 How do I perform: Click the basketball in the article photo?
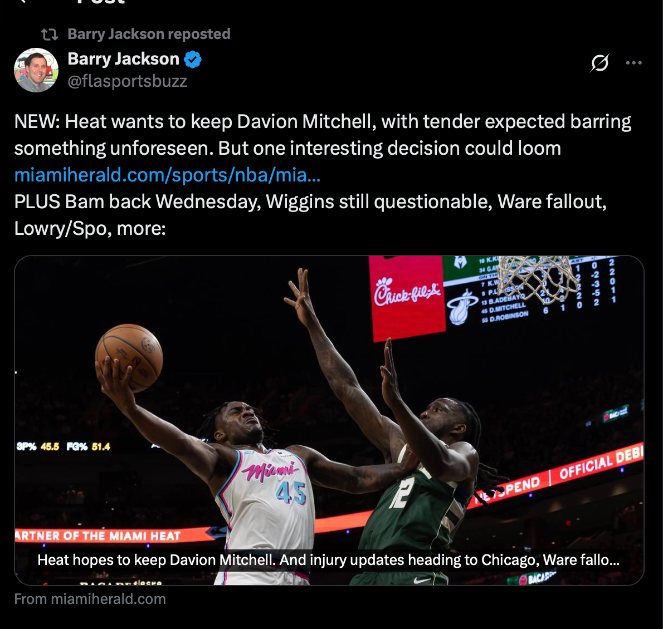[x=129, y=358]
